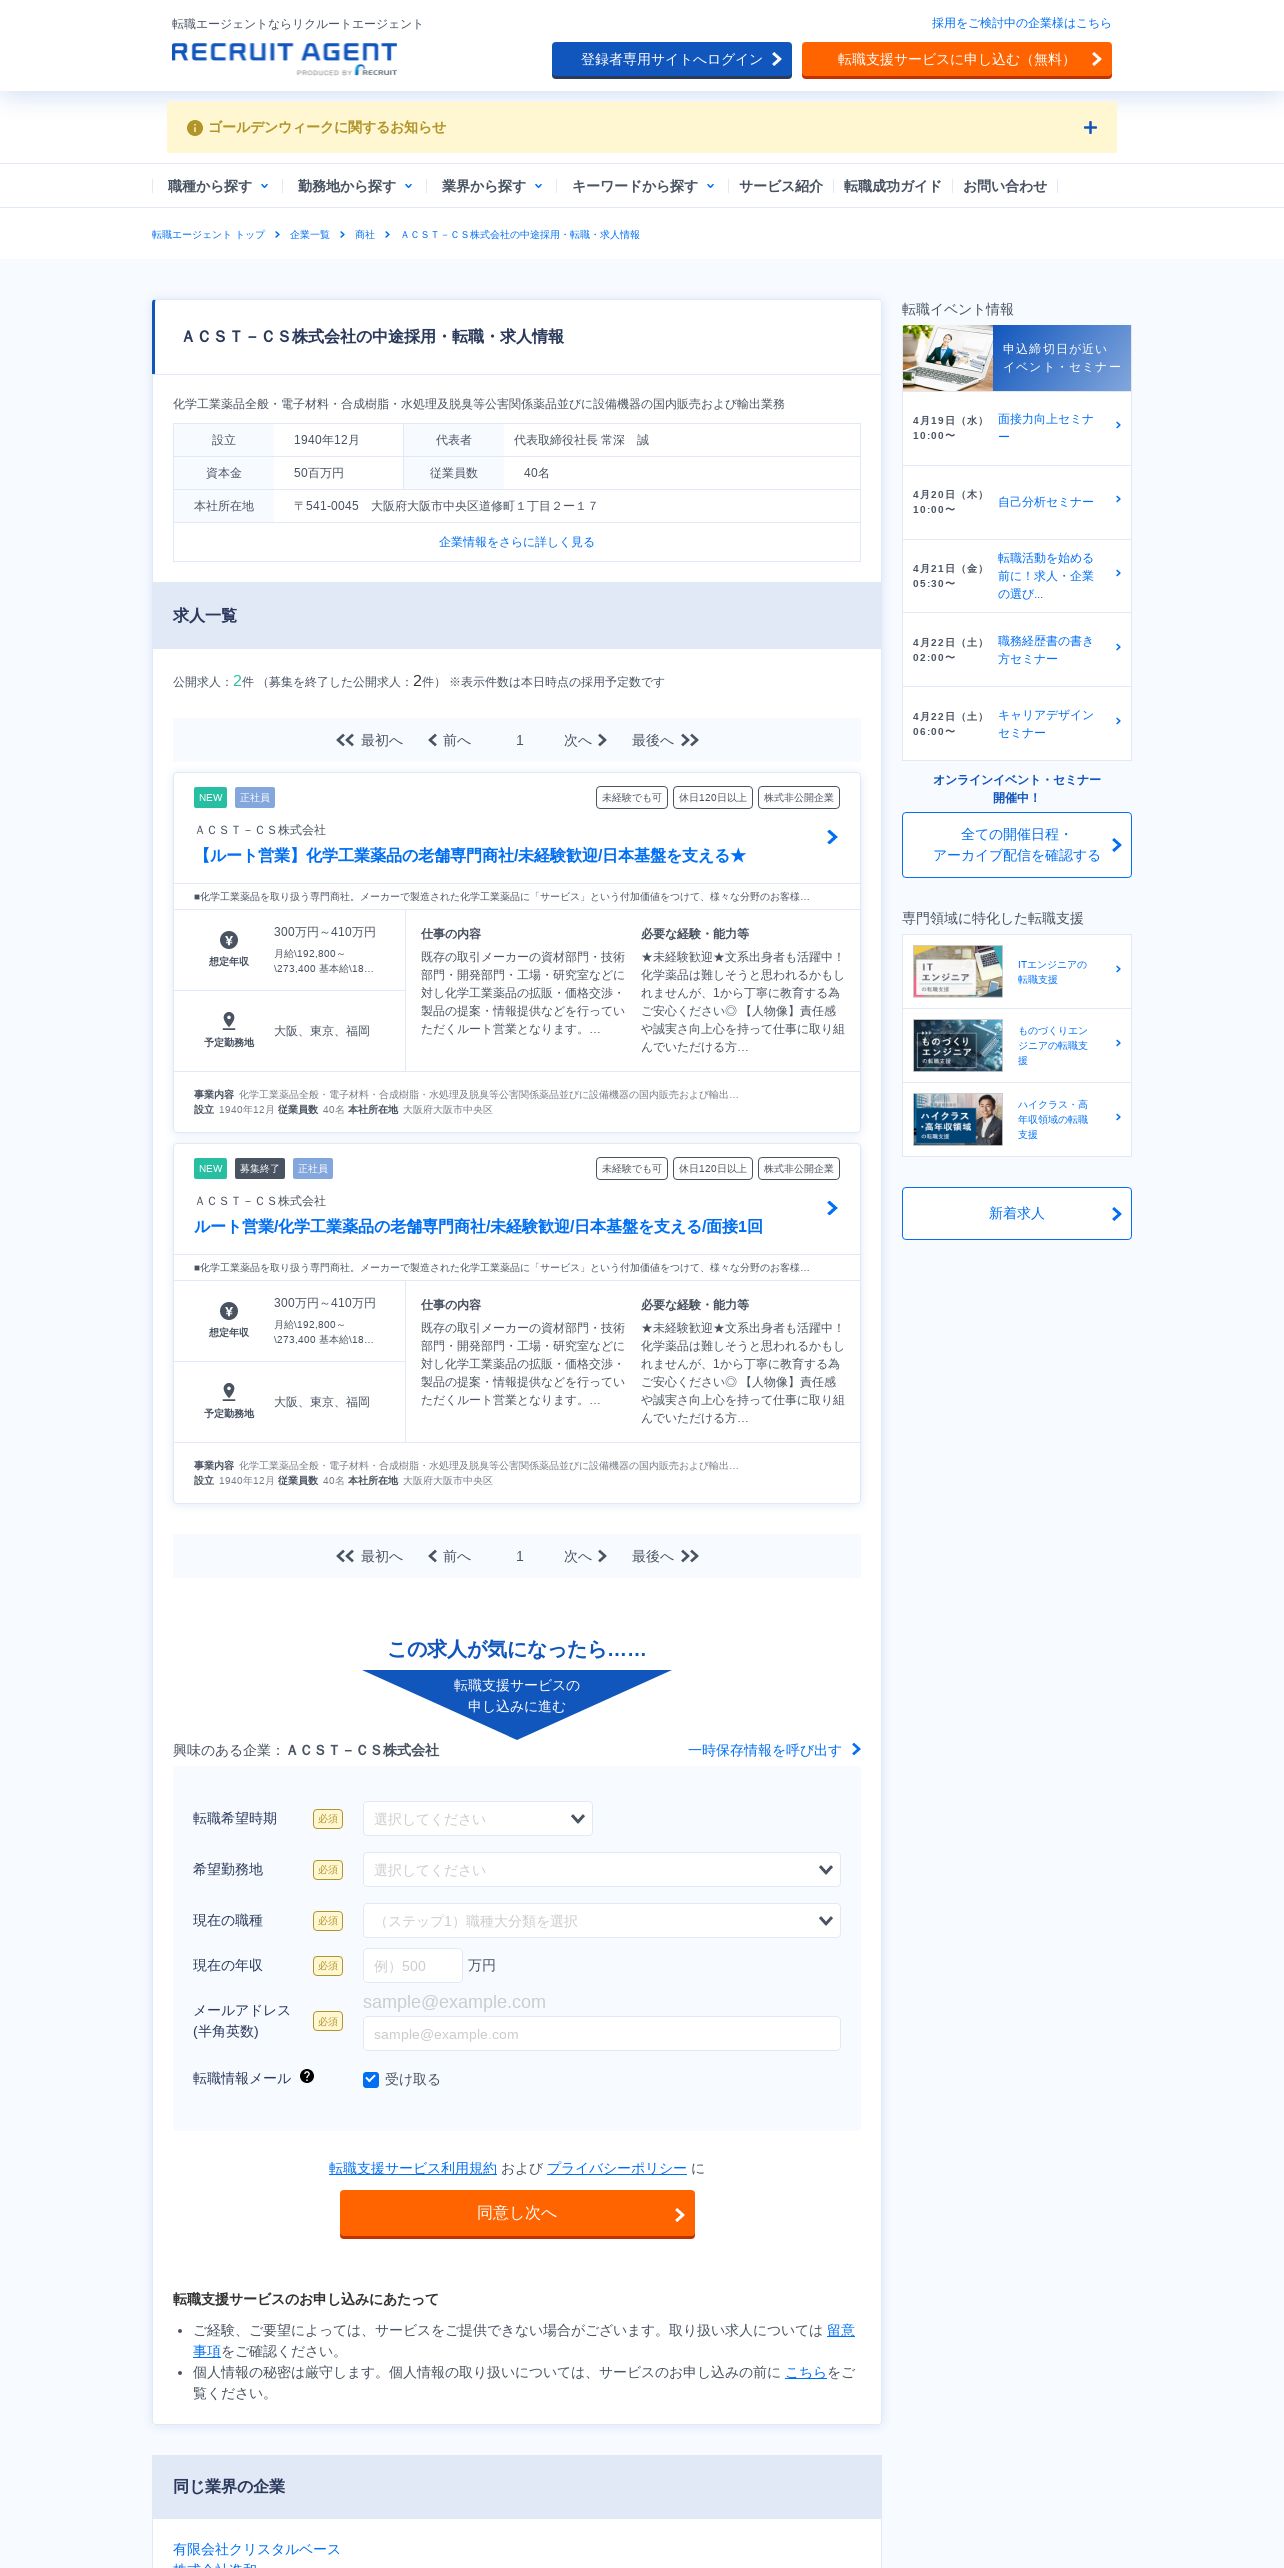
Task: Open プライバシーポリシー link
Action: tap(617, 2168)
